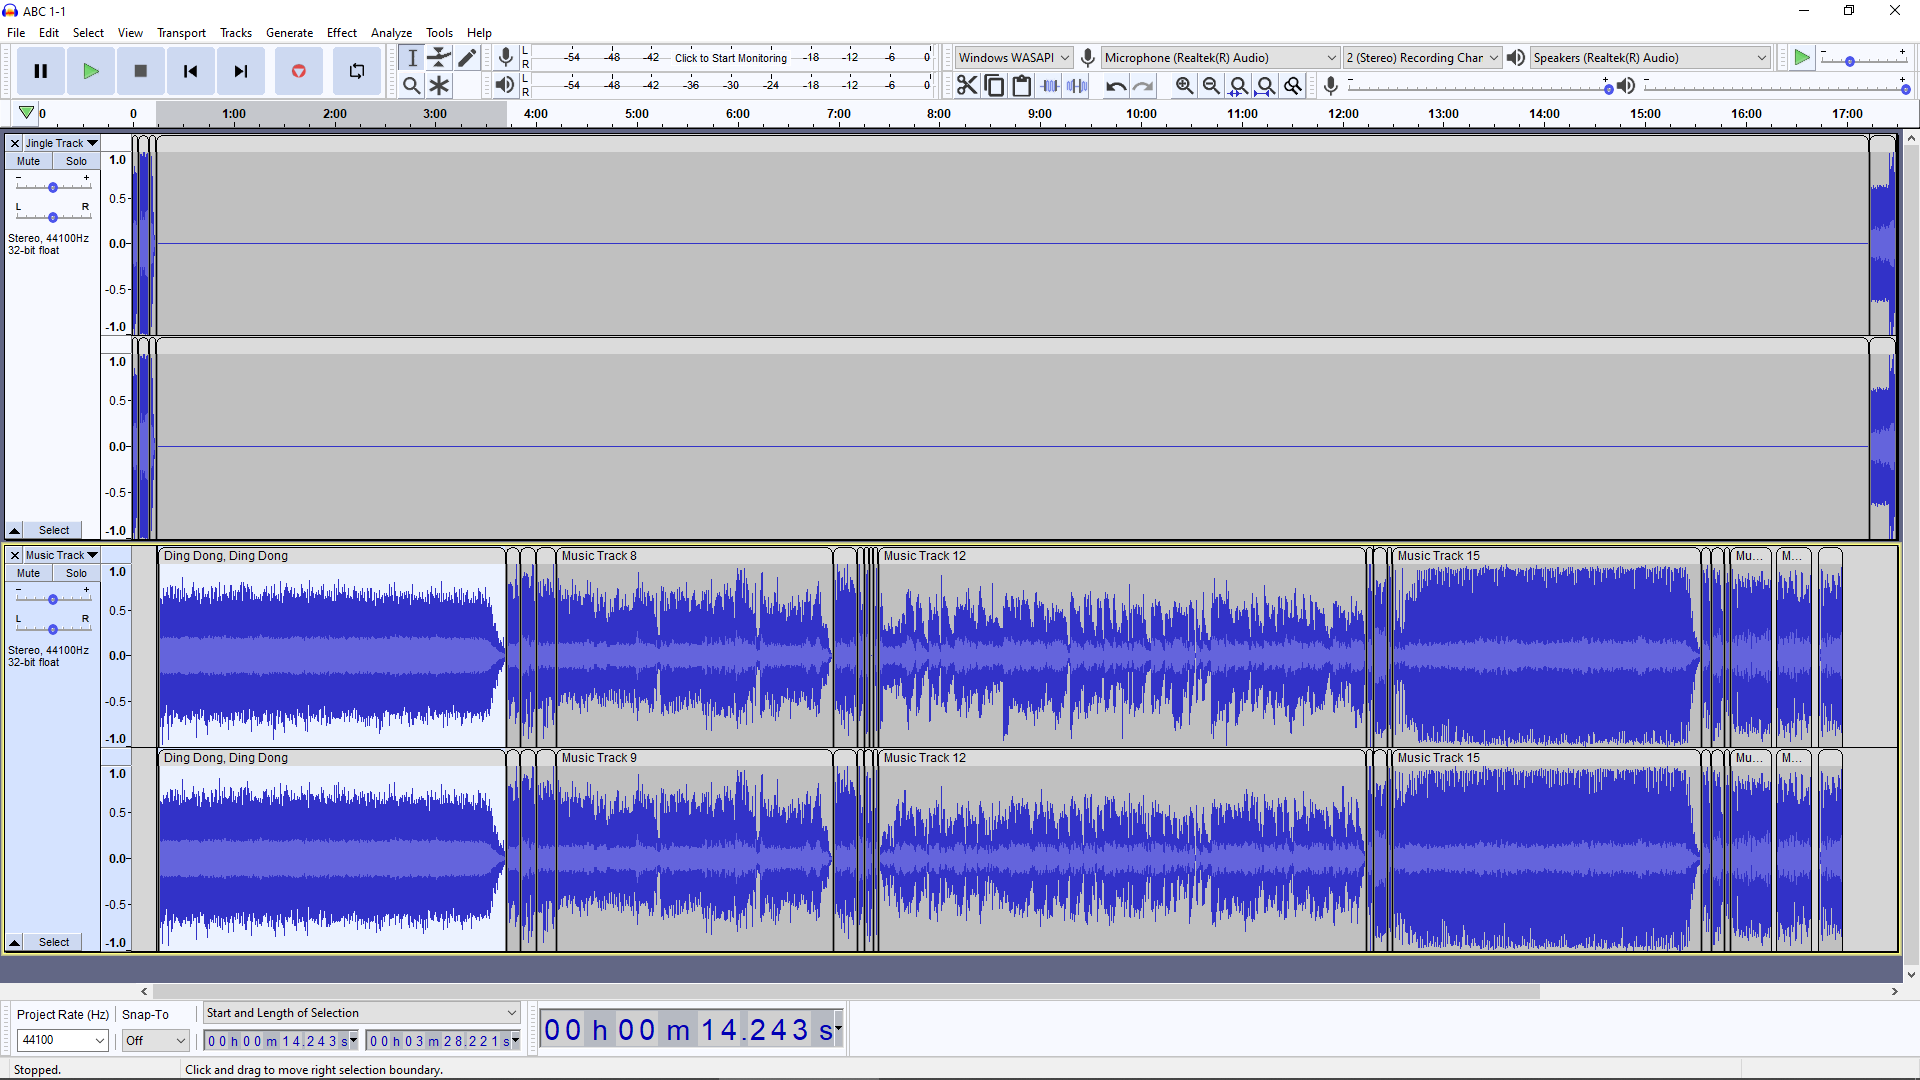Mute the Jingle Track

[x=29, y=161]
